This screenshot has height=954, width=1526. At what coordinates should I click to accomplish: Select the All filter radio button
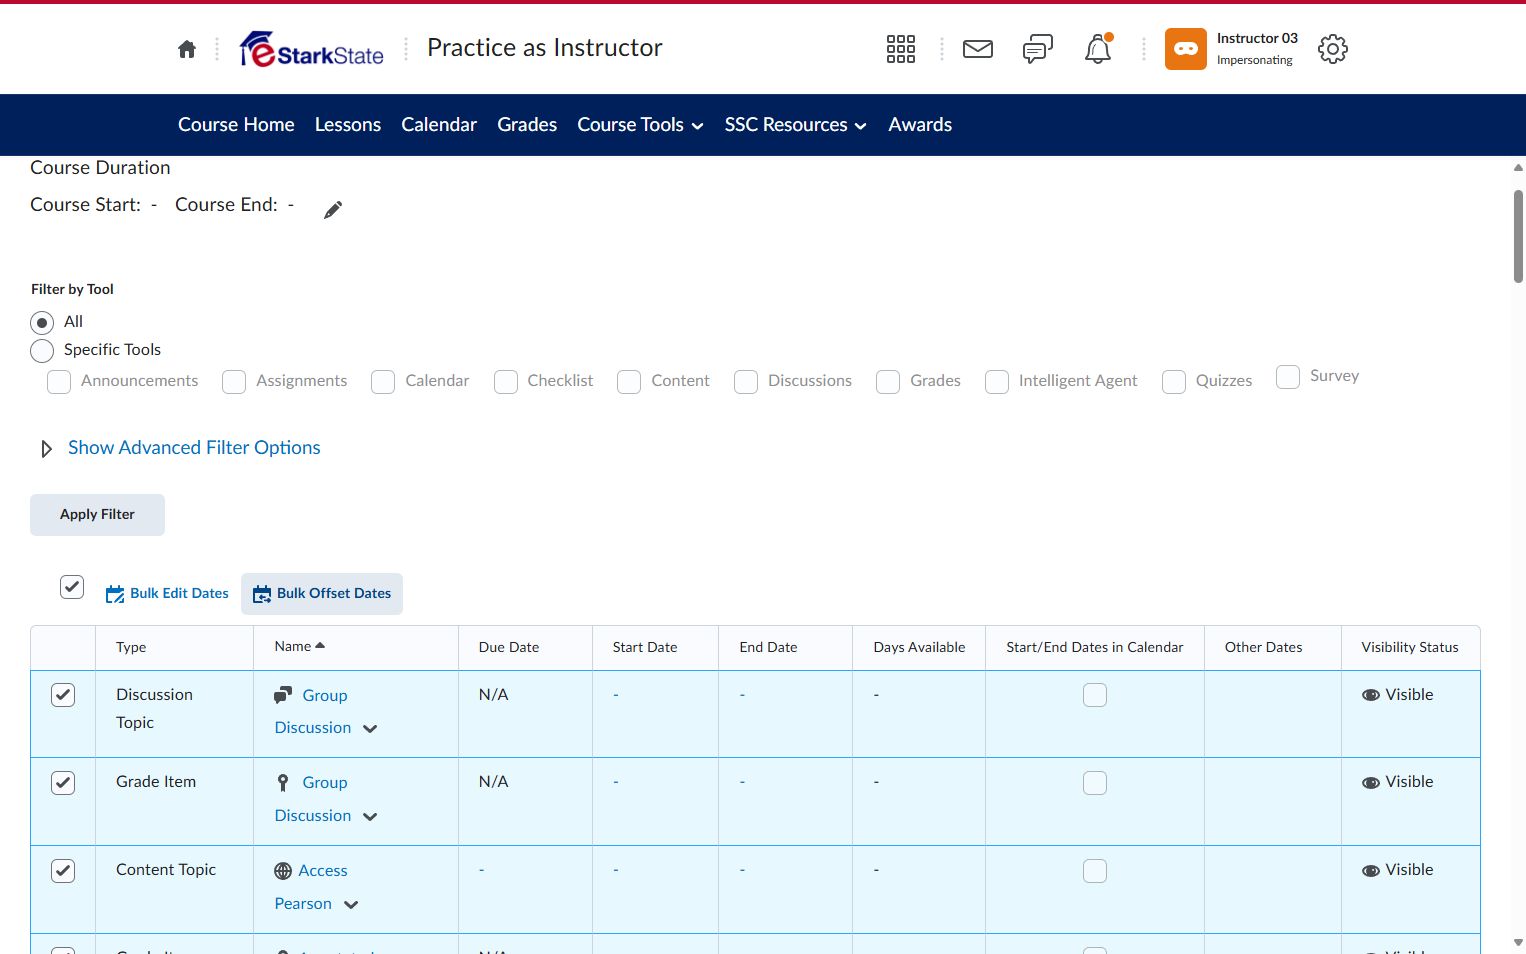[x=42, y=323]
